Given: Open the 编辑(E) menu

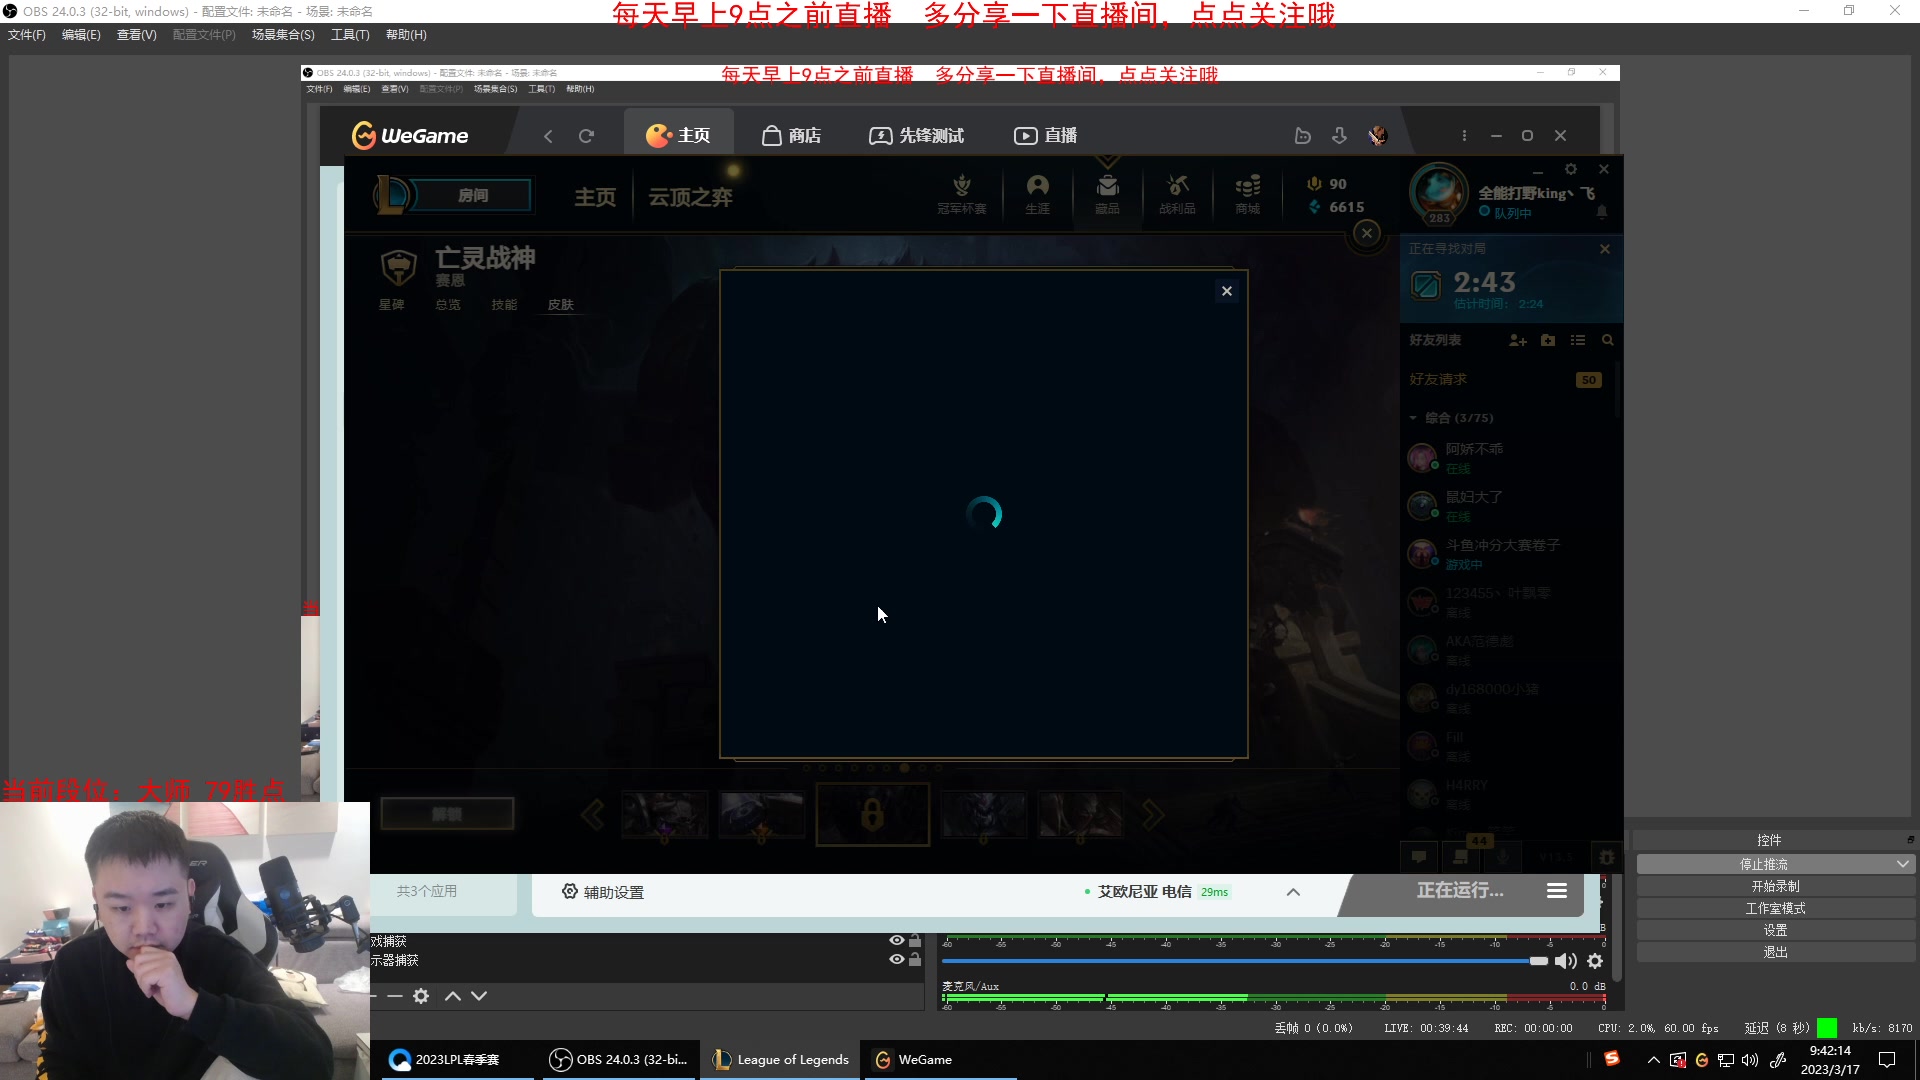Looking at the screenshot, I should click(x=81, y=35).
